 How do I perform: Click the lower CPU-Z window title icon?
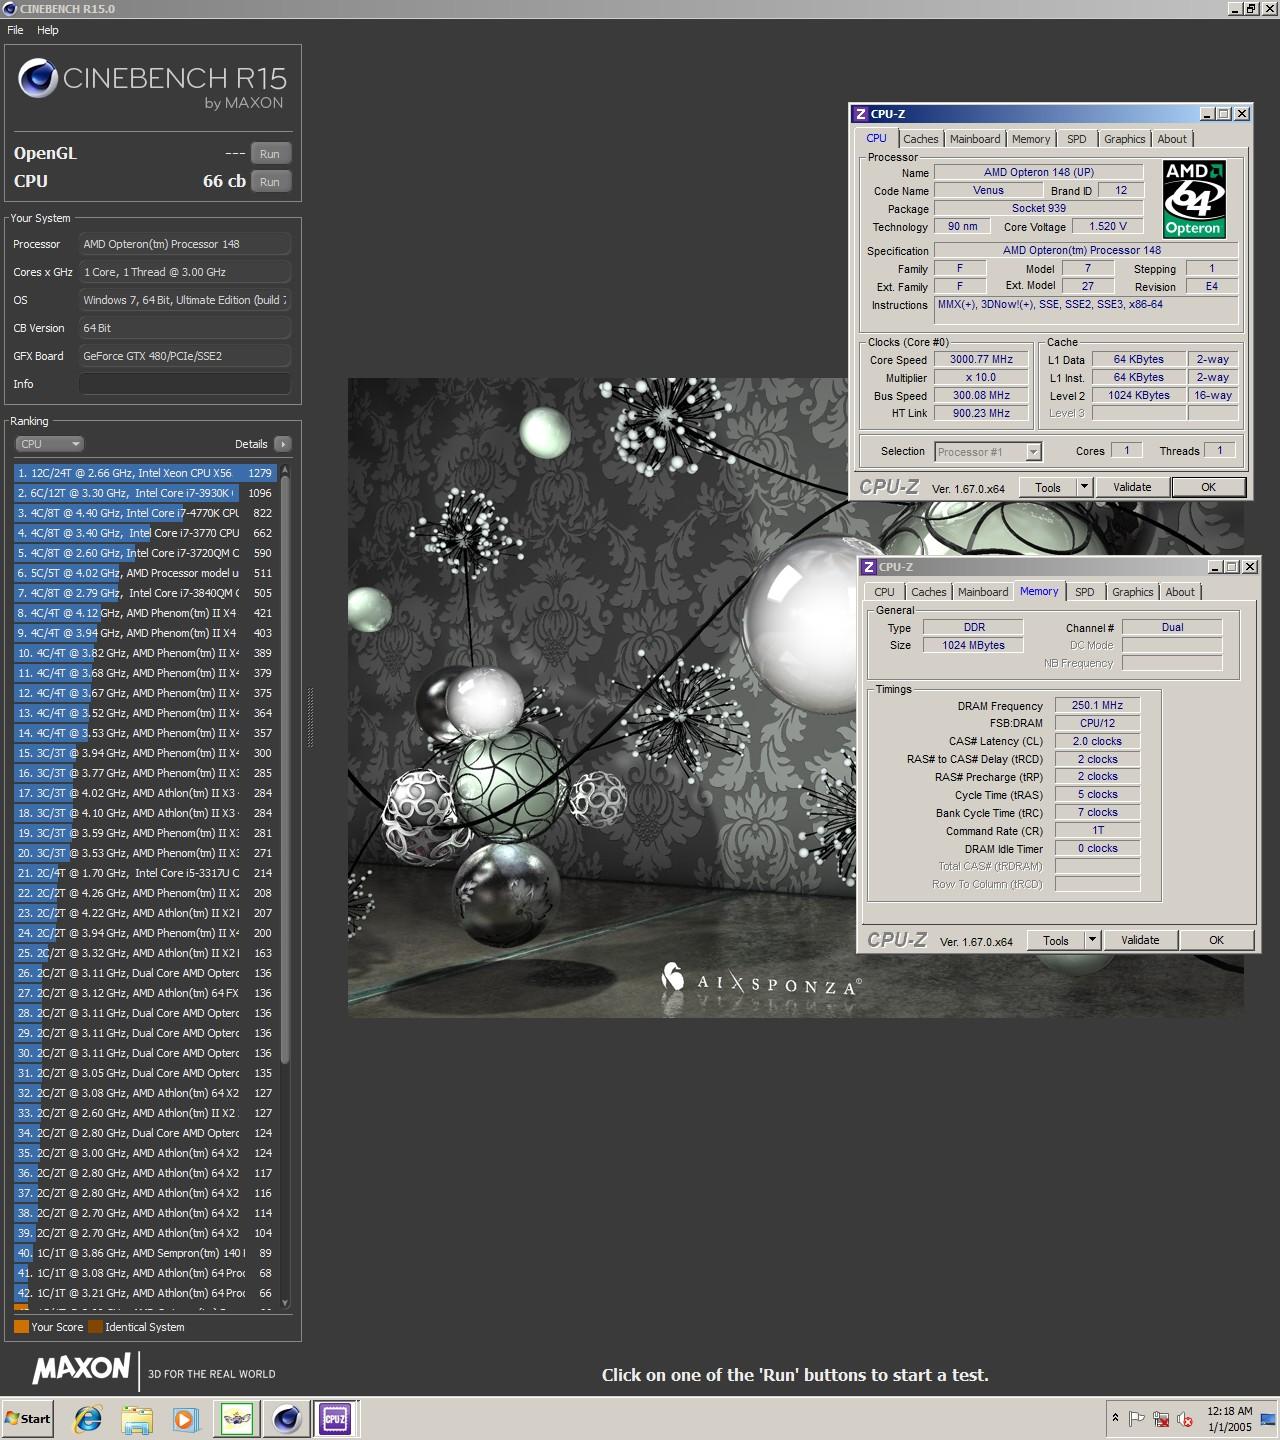868,567
